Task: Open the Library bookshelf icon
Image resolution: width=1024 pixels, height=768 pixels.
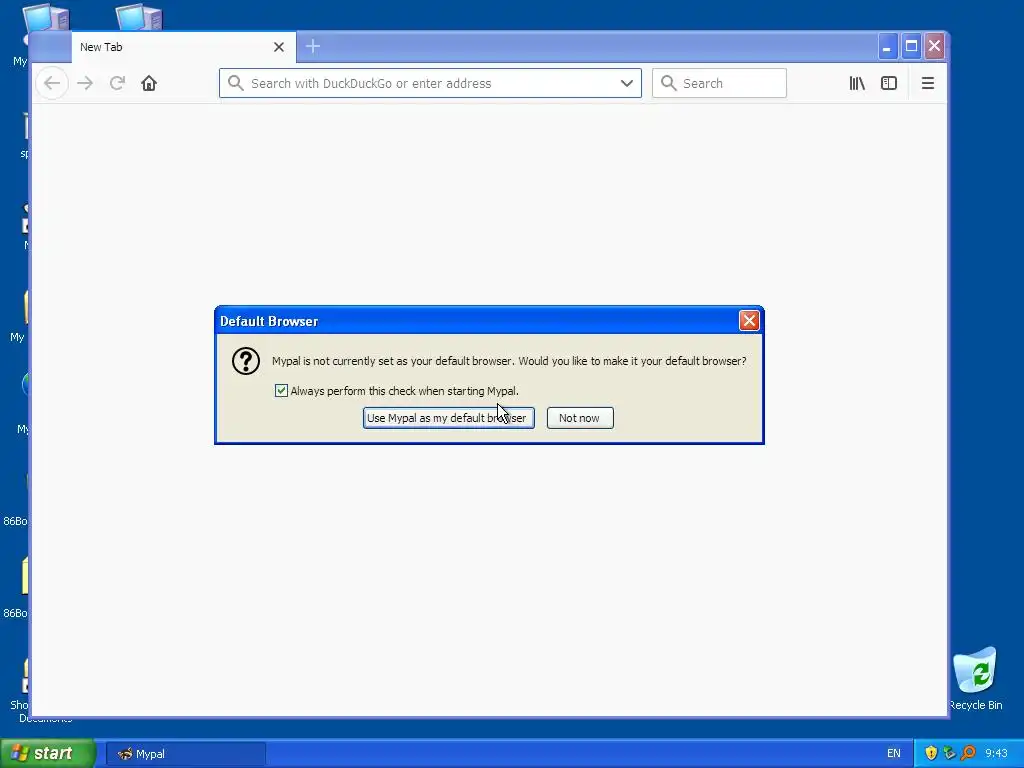Action: coord(857,83)
